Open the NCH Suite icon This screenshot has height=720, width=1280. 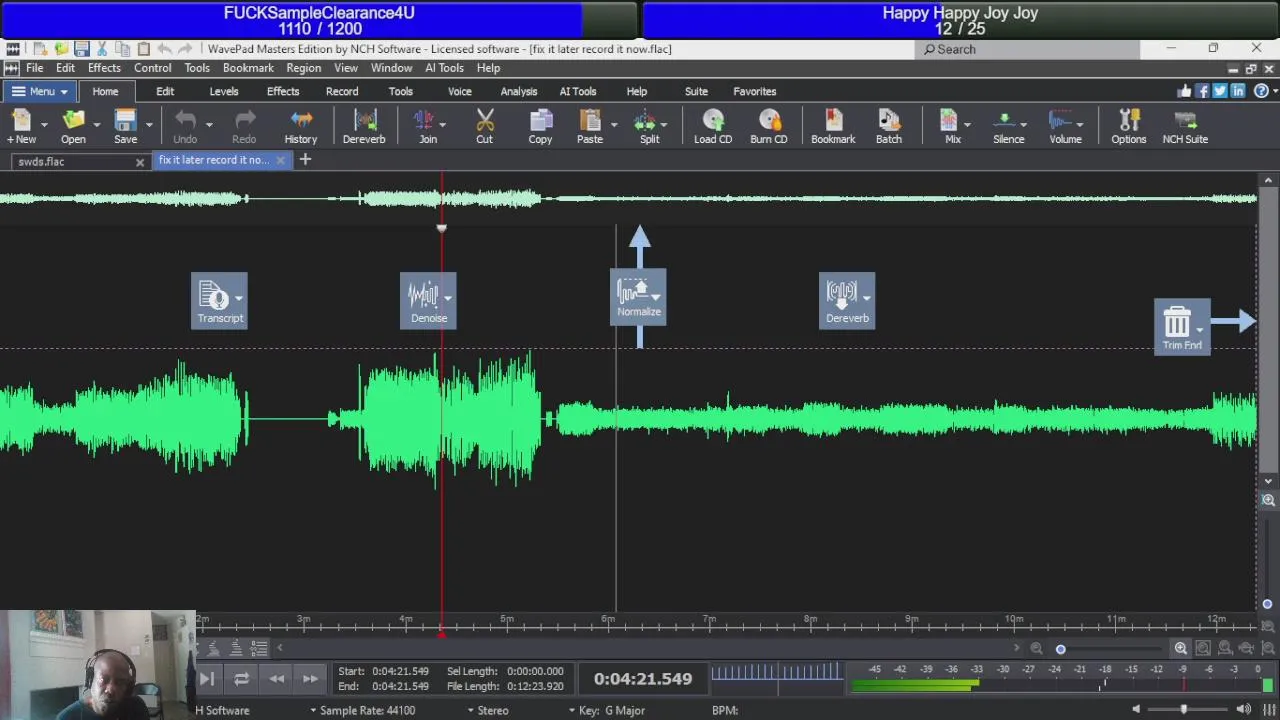click(1185, 127)
